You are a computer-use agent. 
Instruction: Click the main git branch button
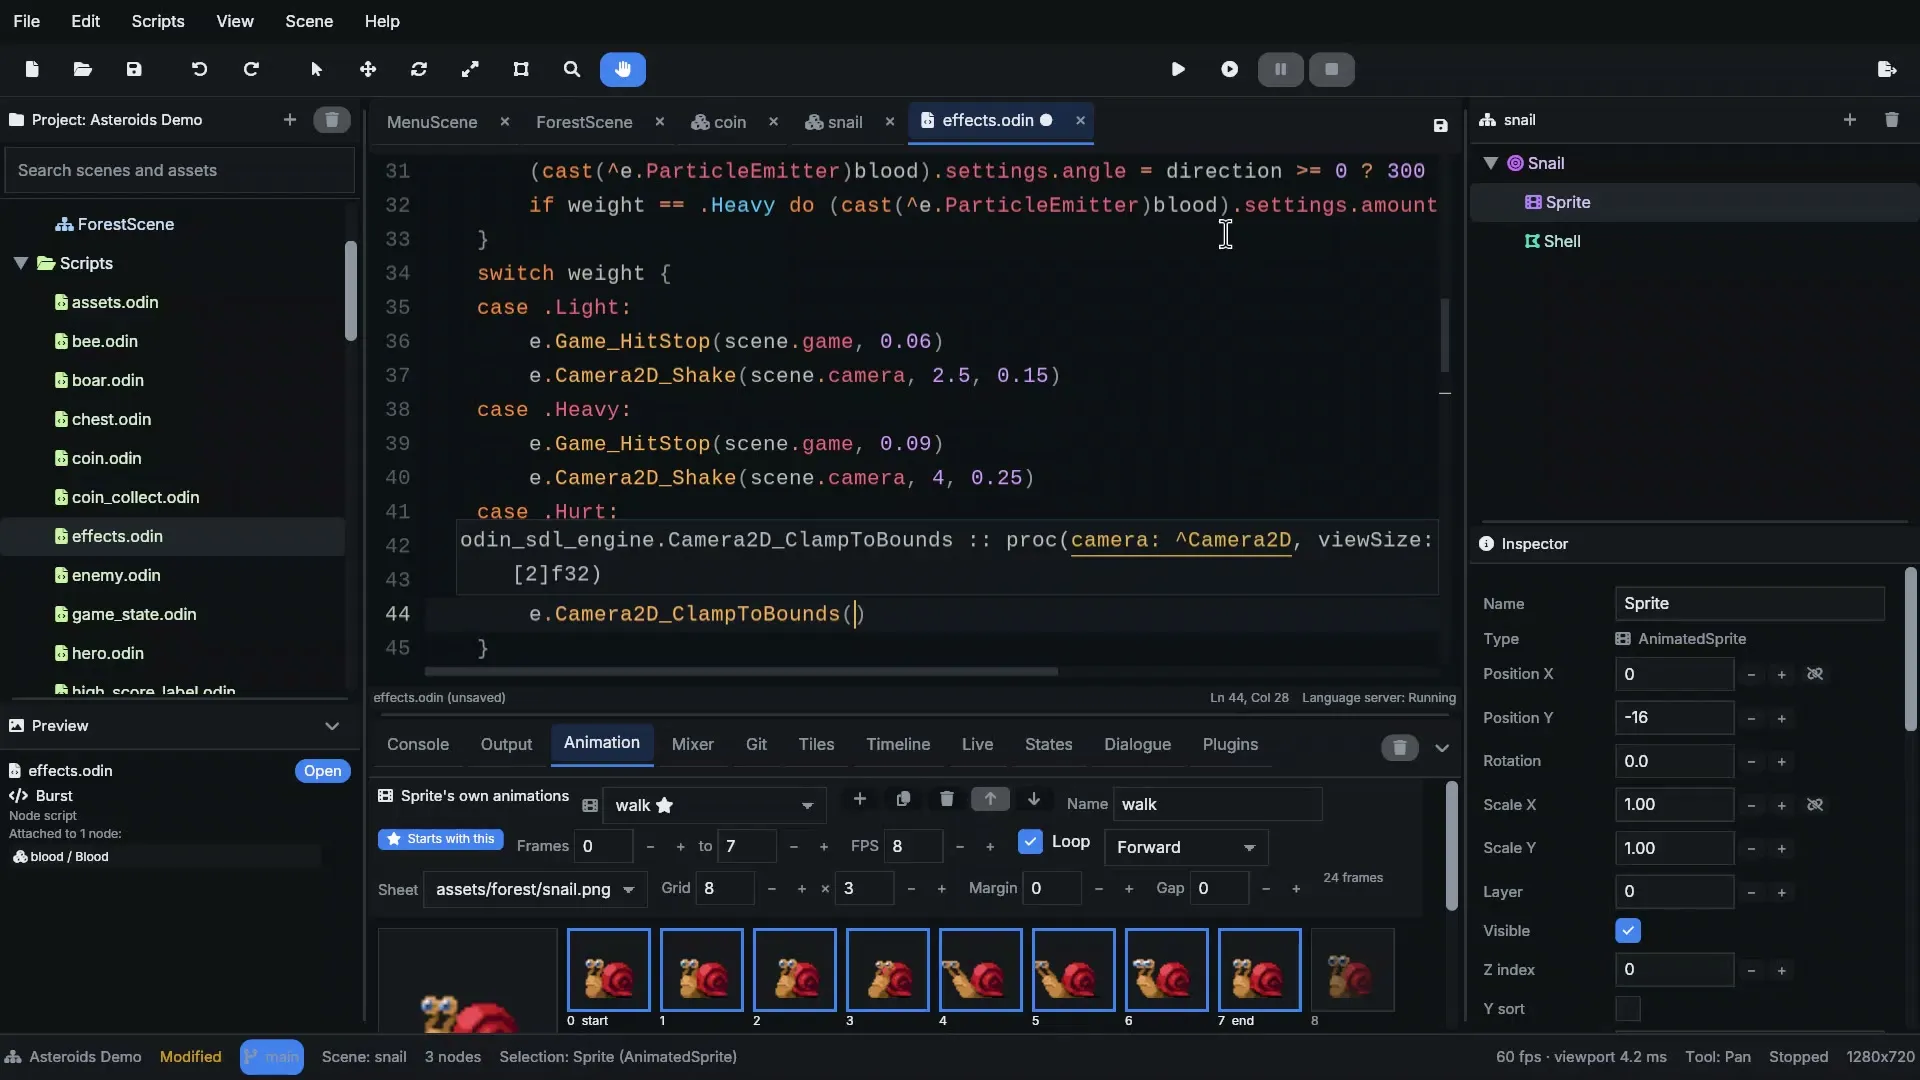tap(272, 1057)
